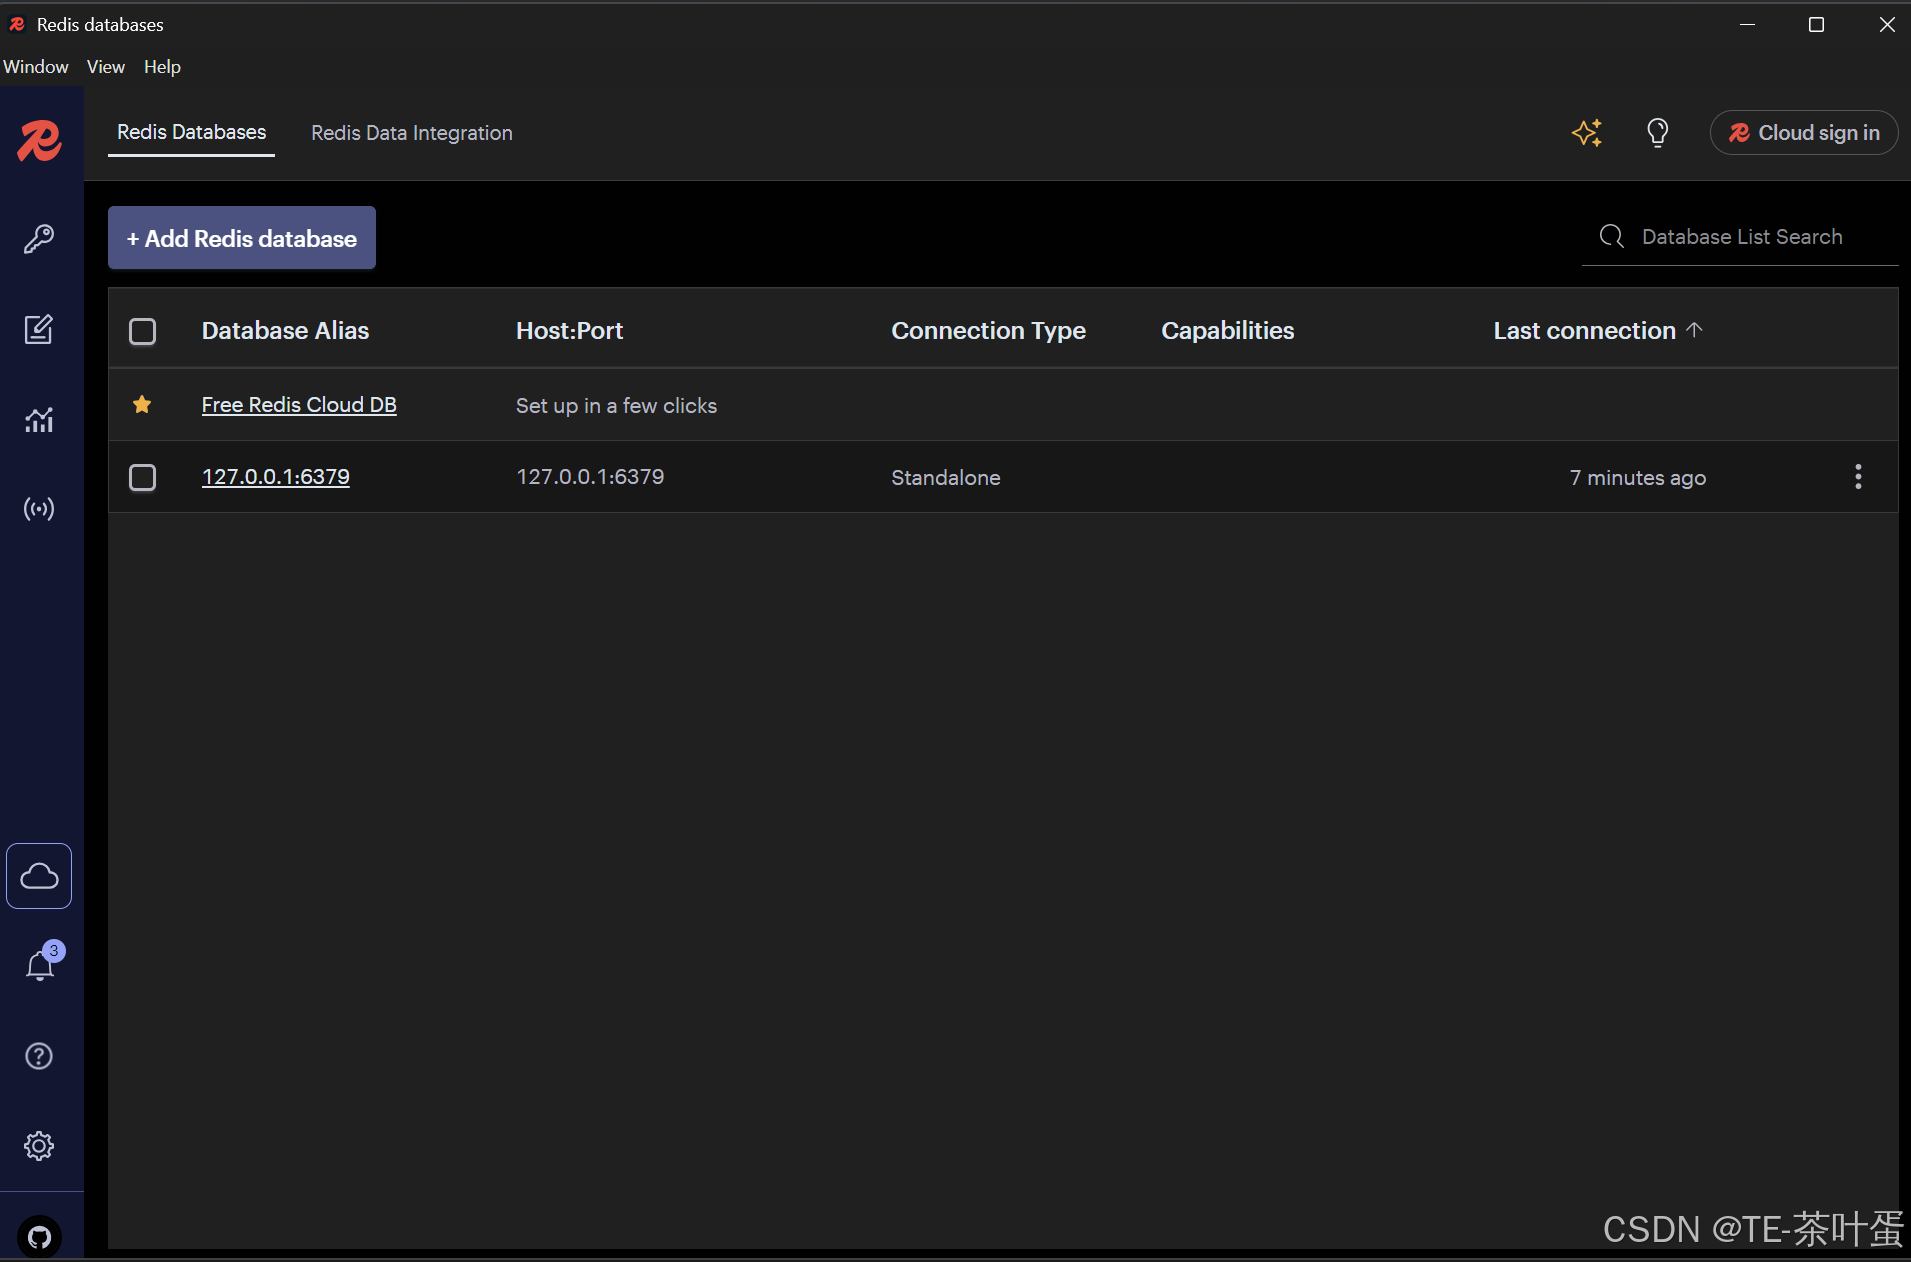Open the settings gear icon
Image resolution: width=1911 pixels, height=1262 pixels.
(39, 1146)
